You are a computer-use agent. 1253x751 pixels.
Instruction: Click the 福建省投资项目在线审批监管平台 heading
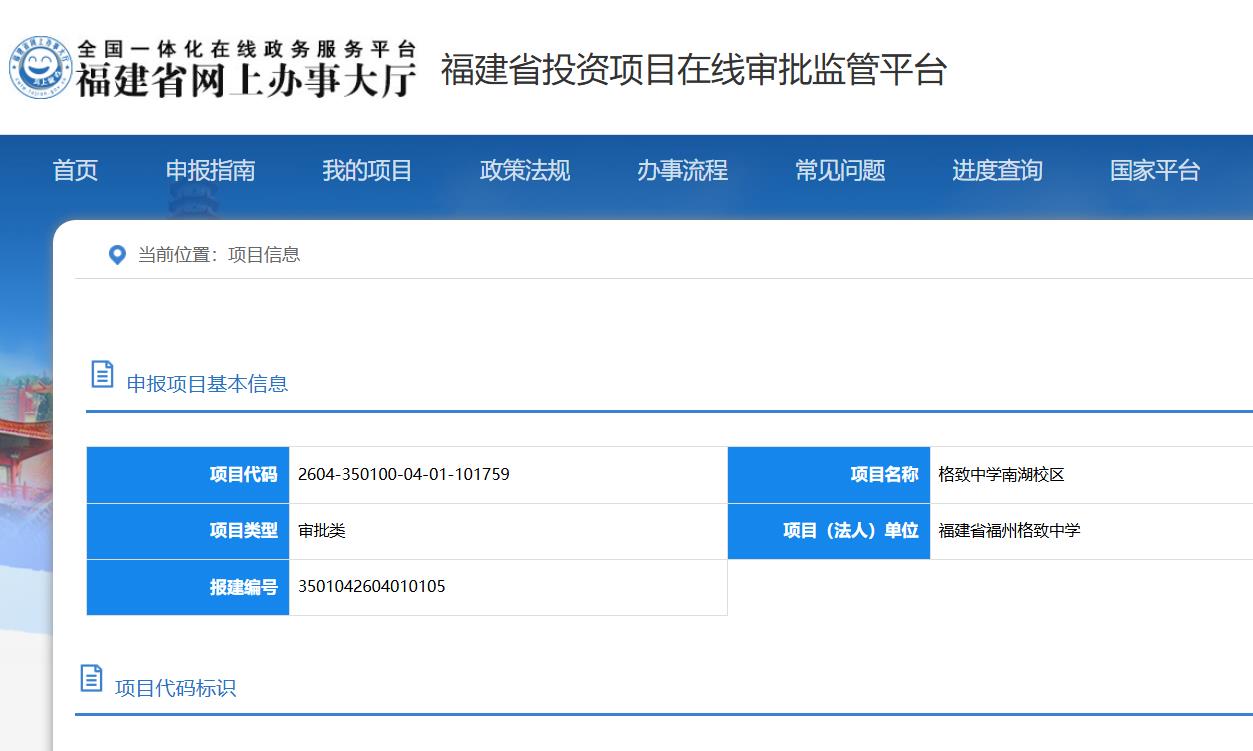click(x=693, y=70)
